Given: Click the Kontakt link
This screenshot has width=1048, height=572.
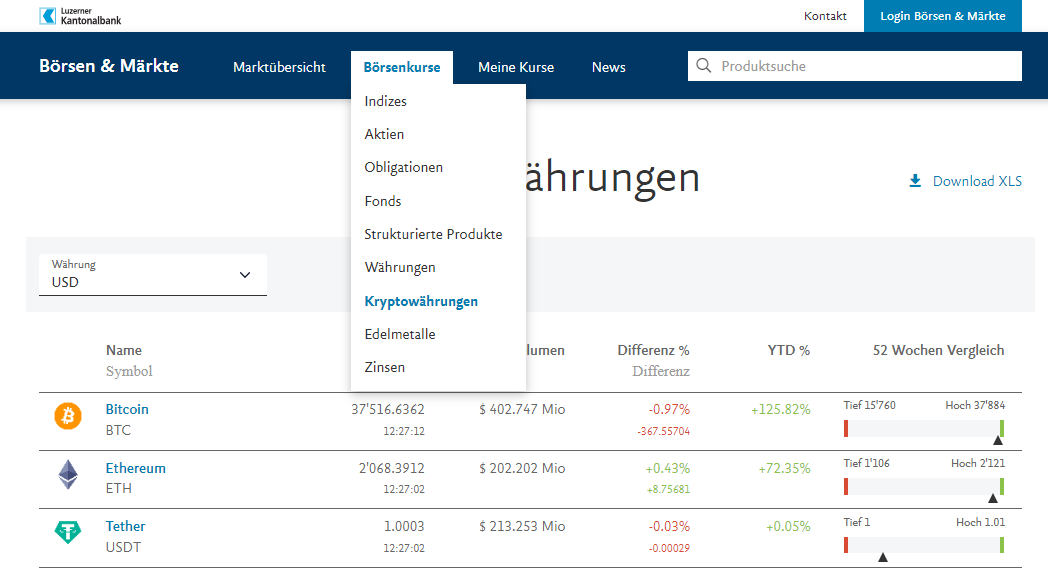Looking at the screenshot, I should (825, 16).
